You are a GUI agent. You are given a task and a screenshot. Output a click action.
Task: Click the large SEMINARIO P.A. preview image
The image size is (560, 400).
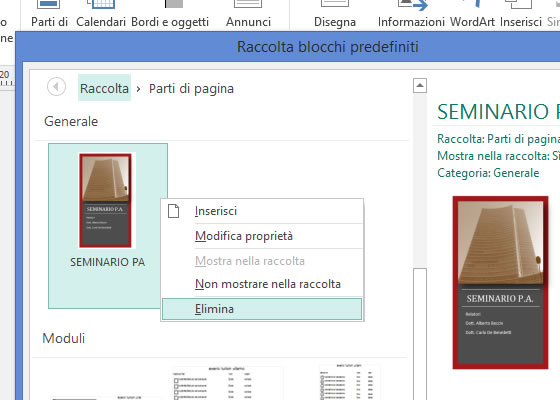pos(500,282)
